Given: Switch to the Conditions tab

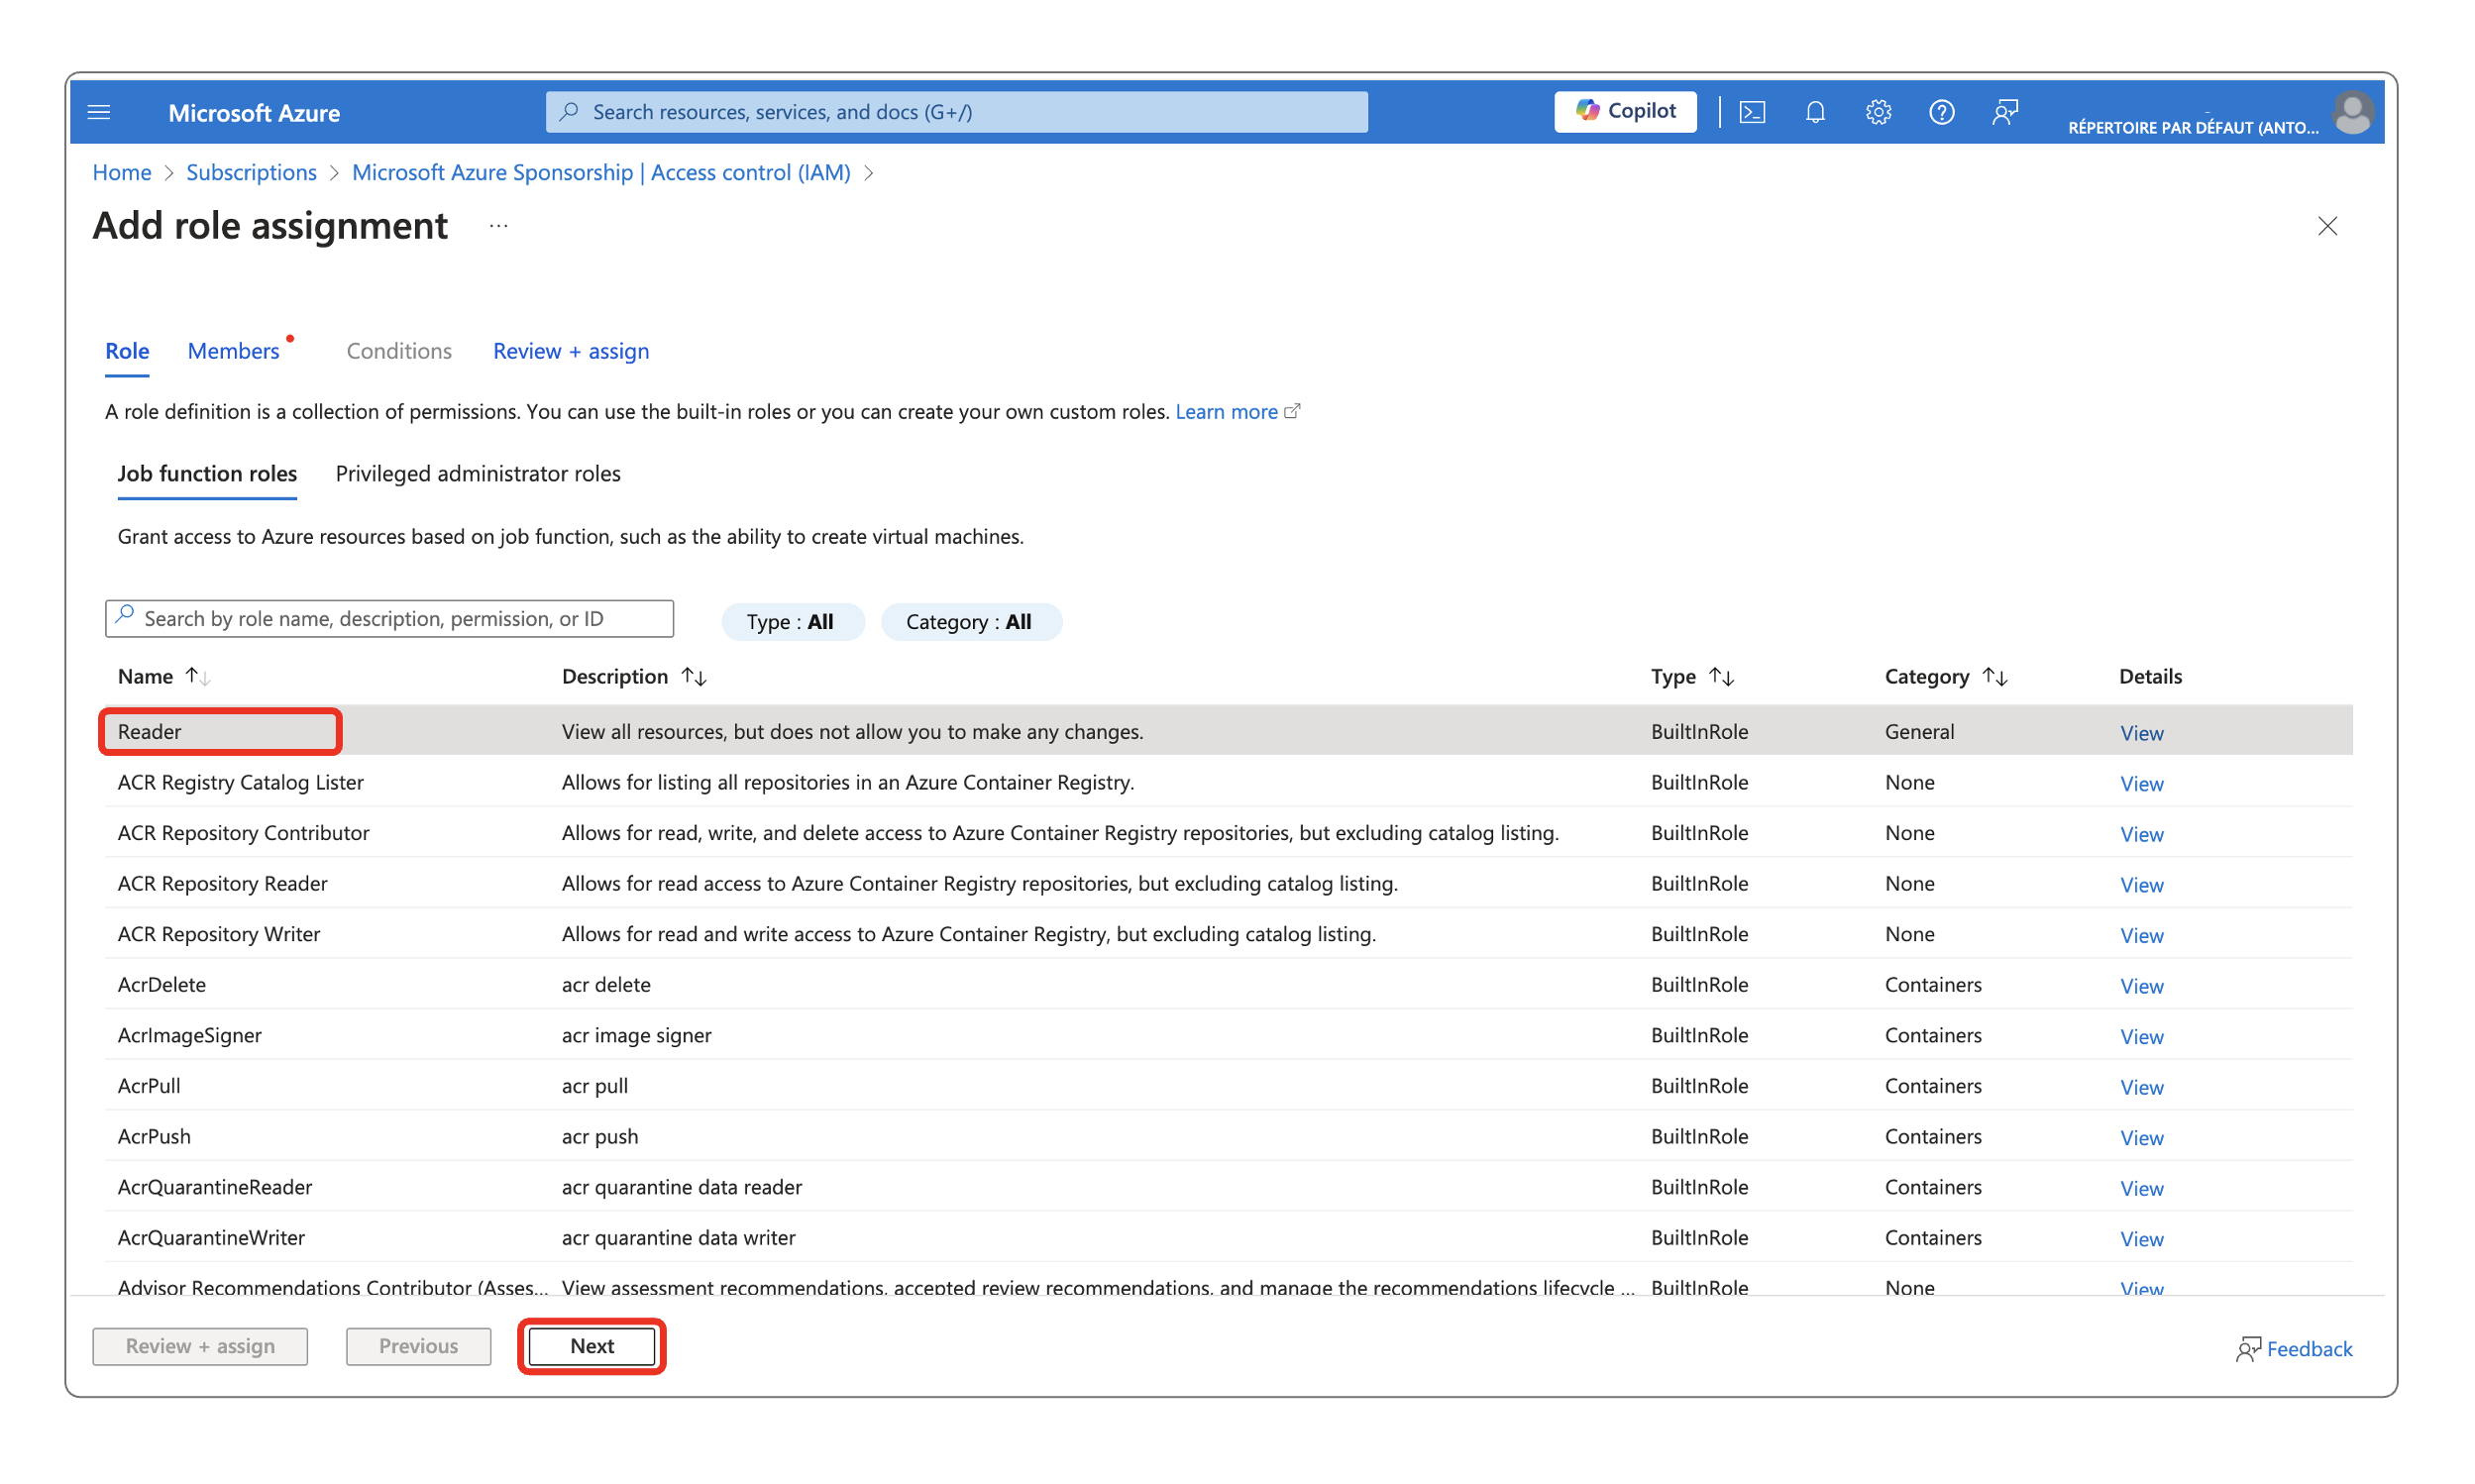Looking at the screenshot, I should point(399,351).
